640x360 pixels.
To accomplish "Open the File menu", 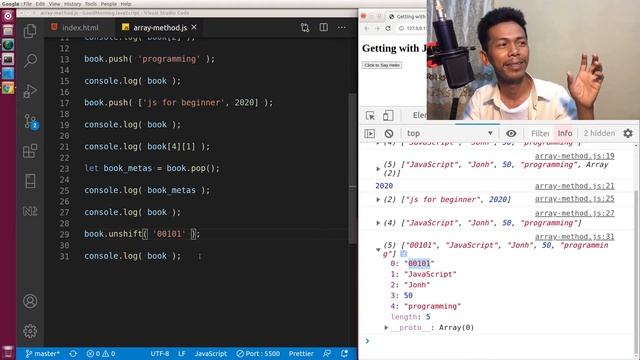I will [27, 4].
